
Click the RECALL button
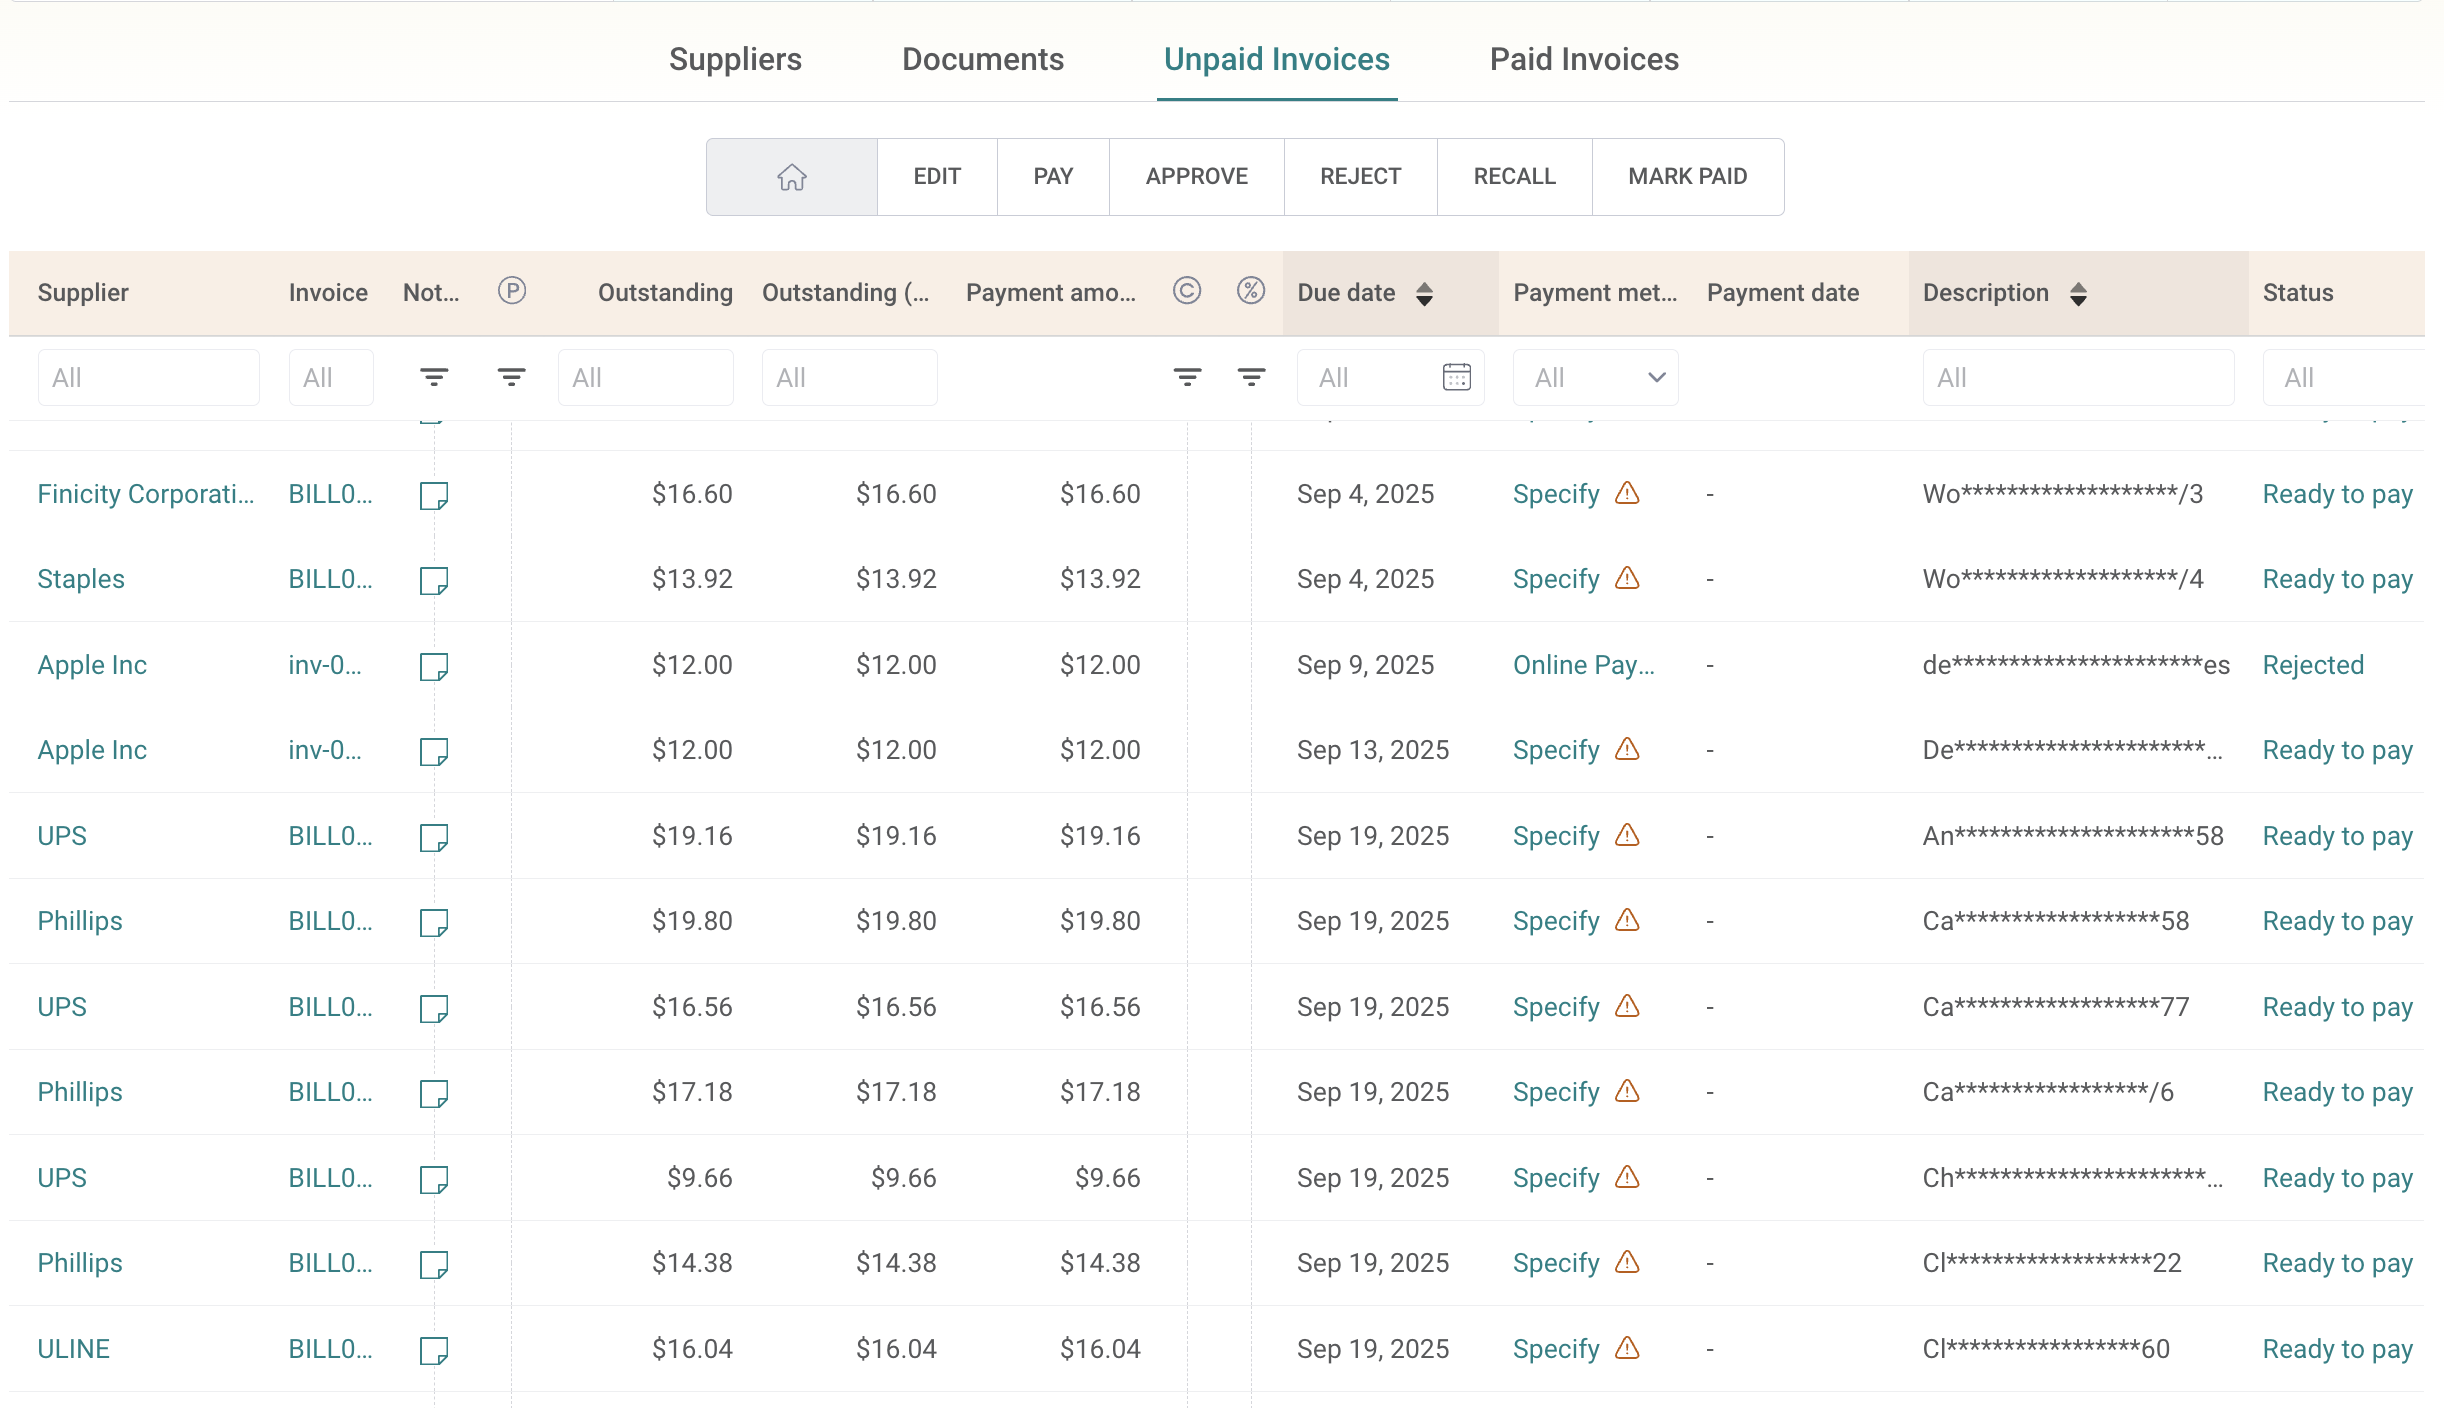(x=1515, y=177)
